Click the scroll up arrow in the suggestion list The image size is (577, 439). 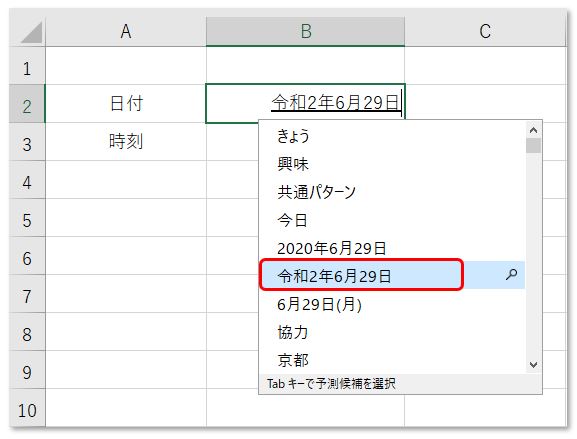(533, 130)
